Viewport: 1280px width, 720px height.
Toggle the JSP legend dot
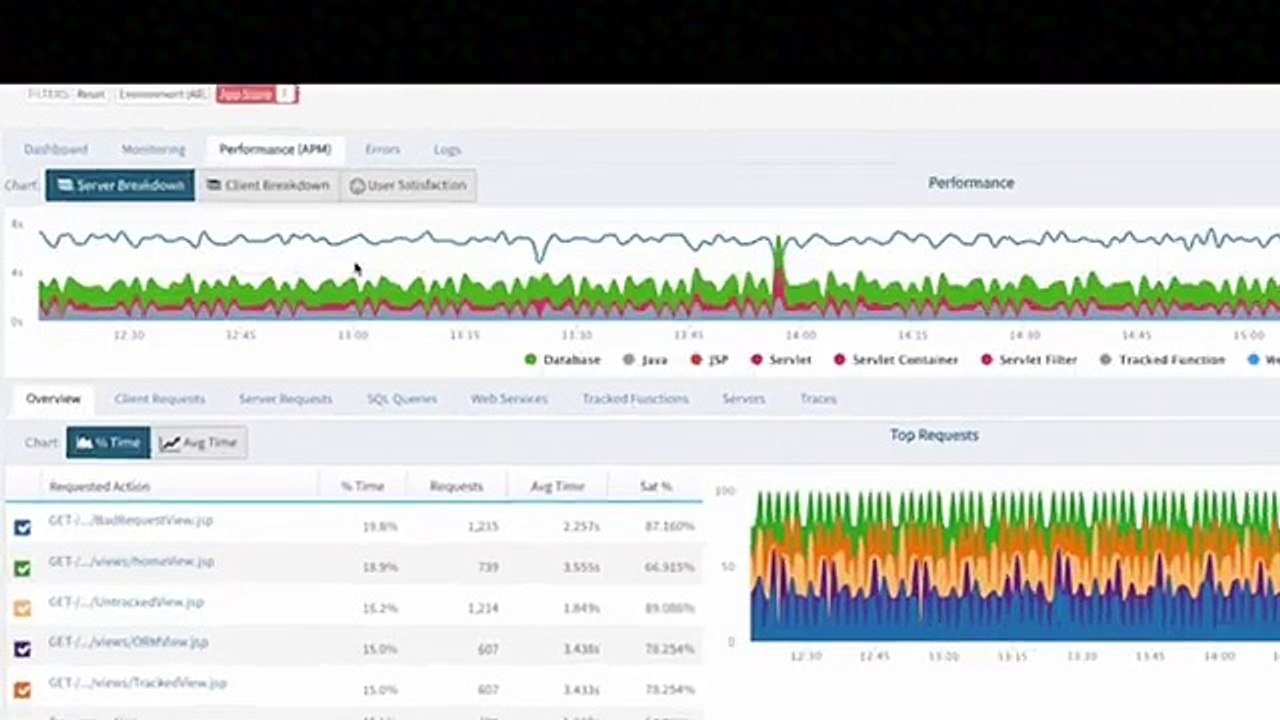(x=696, y=359)
